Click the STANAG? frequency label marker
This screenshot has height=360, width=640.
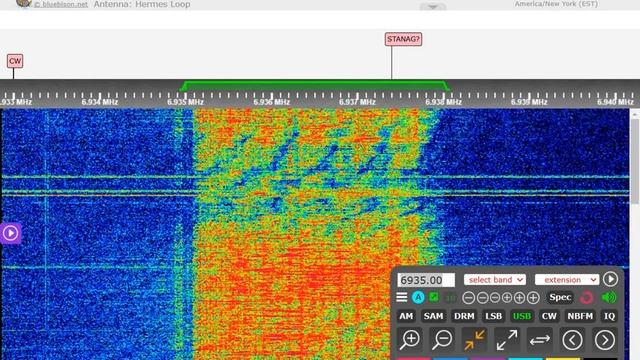(403, 39)
